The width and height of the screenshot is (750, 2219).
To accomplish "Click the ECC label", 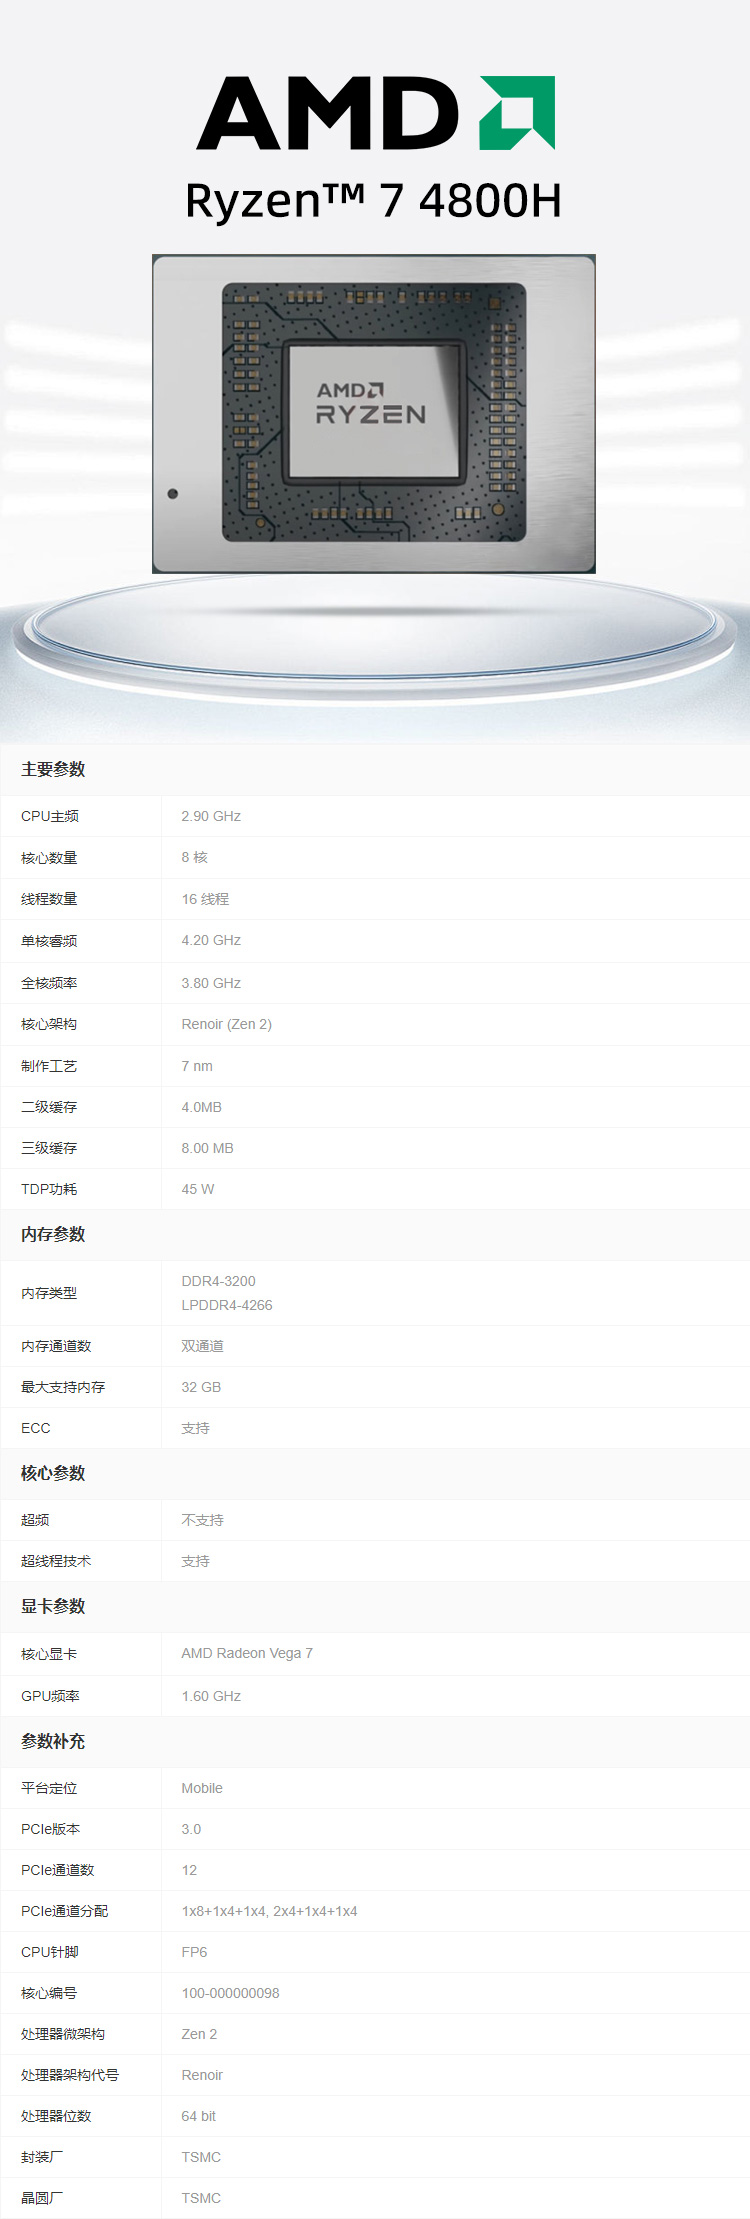I will point(35,1428).
